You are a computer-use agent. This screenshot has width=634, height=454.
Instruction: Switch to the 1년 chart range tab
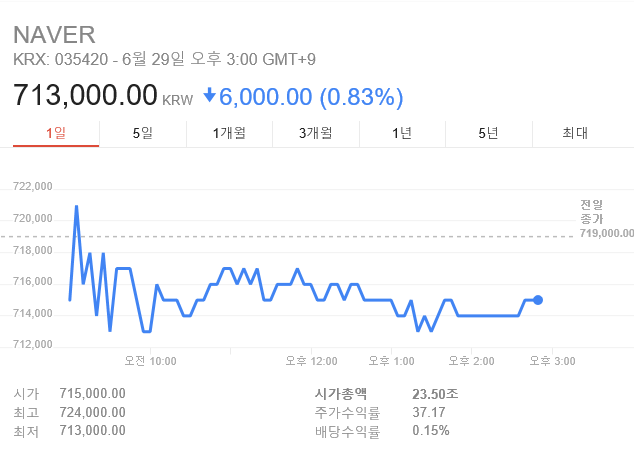[402, 133]
